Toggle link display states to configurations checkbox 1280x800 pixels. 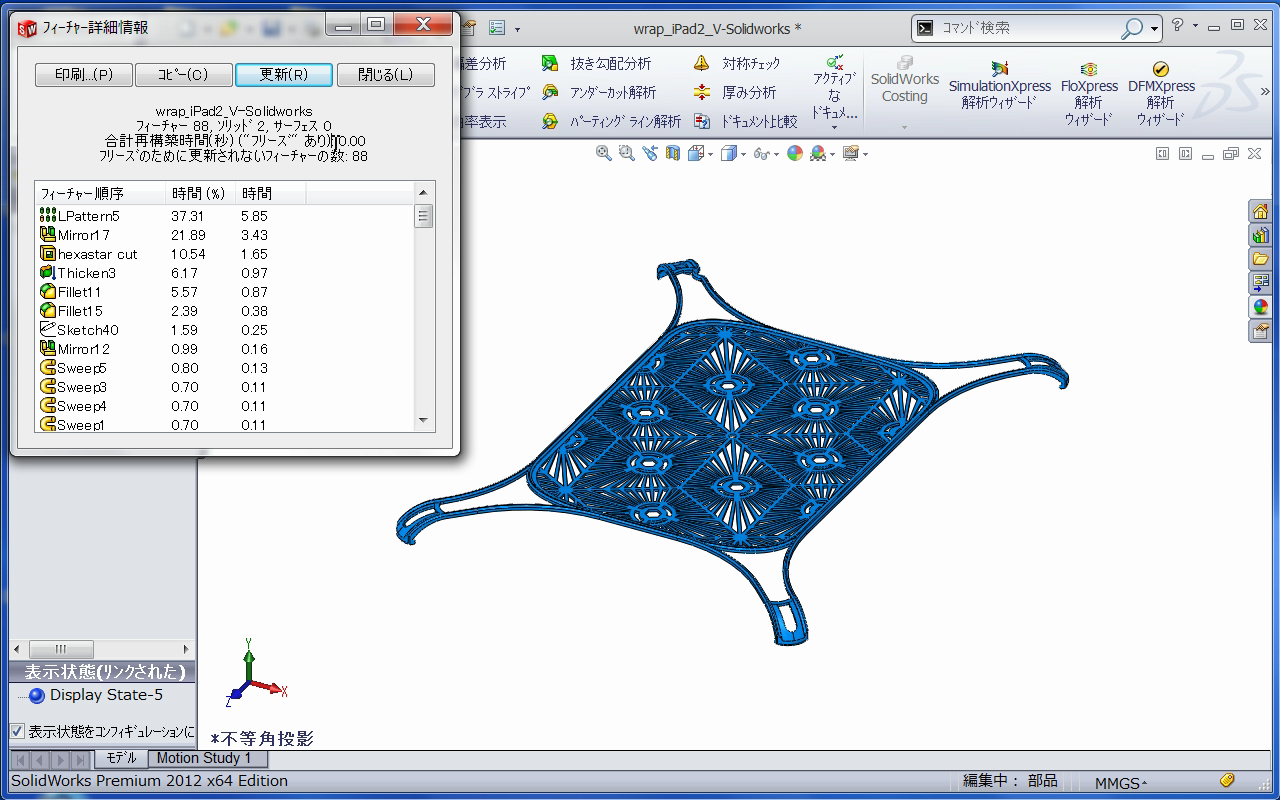click(x=17, y=731)
